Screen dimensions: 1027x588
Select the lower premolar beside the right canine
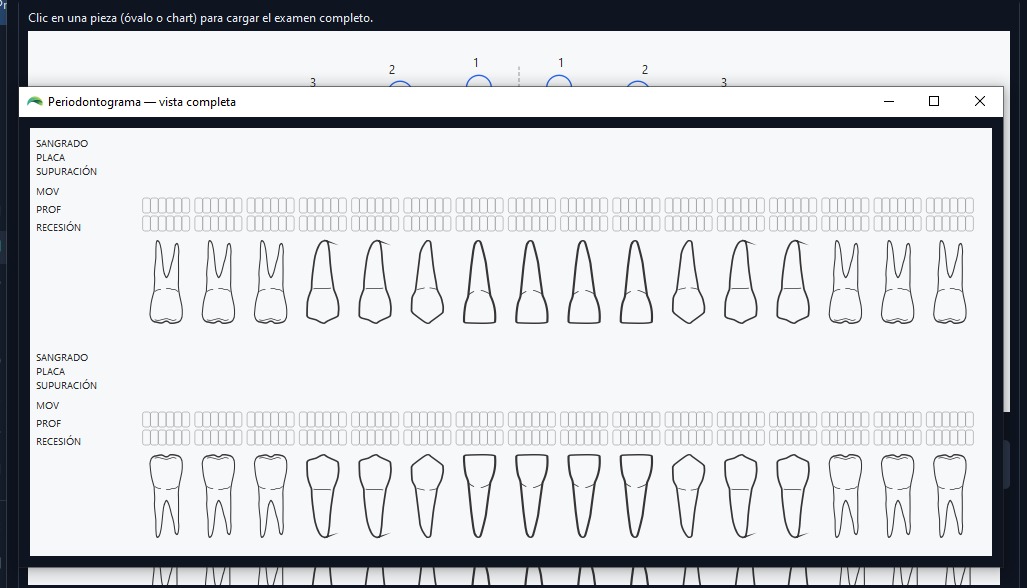(x=741, y=496)
